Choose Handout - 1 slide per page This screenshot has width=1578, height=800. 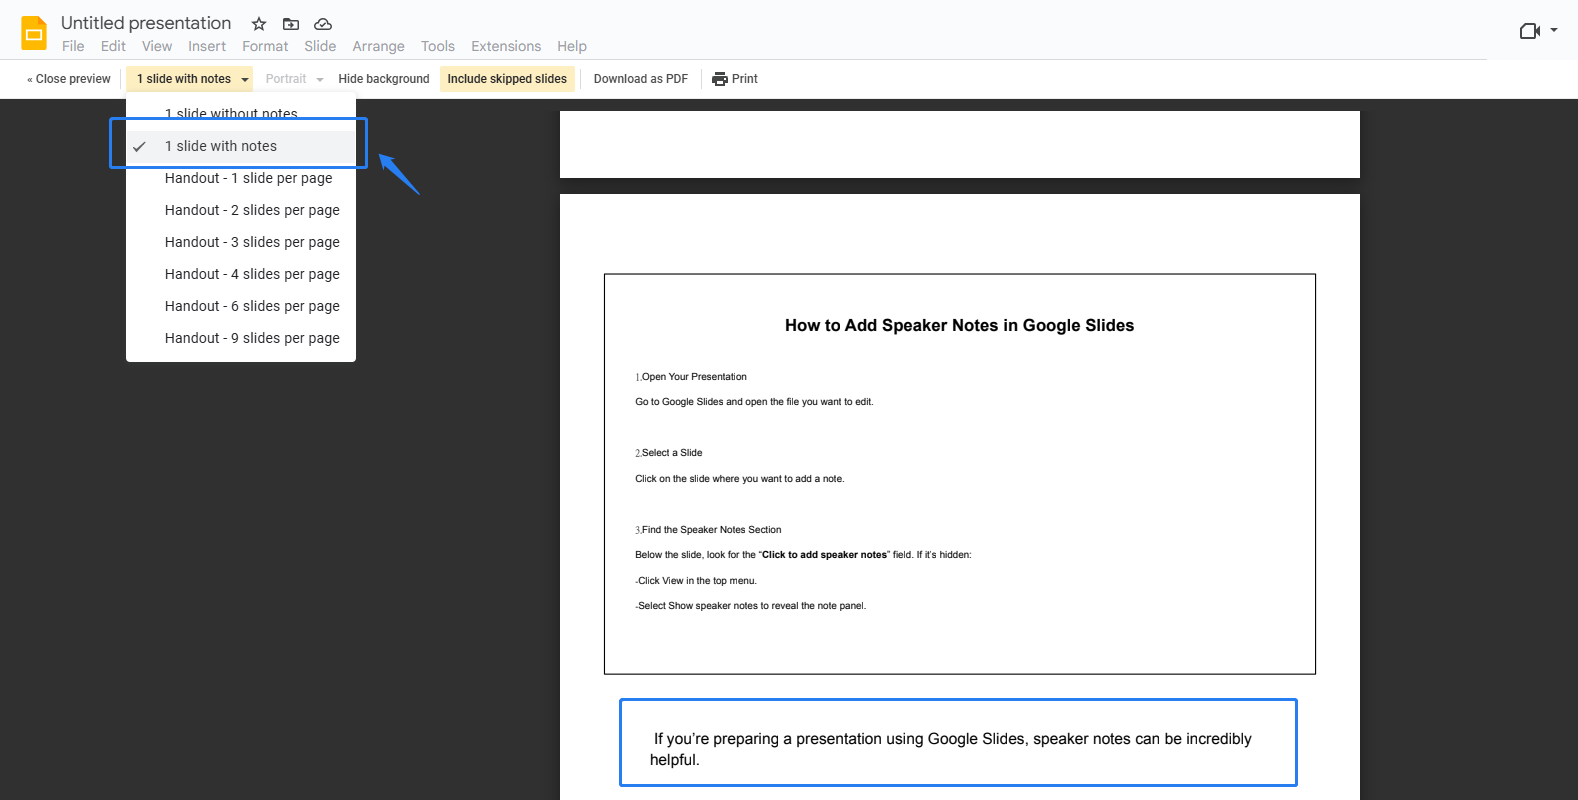pyautogui.click(x=241, y=178)
